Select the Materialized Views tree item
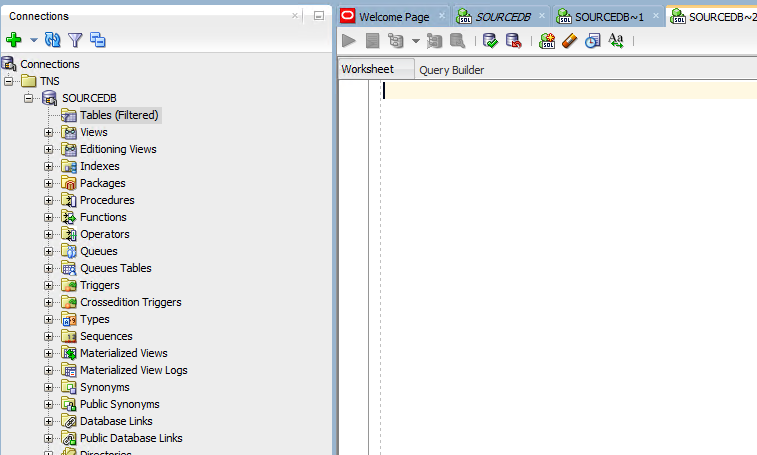 point(123,353)
